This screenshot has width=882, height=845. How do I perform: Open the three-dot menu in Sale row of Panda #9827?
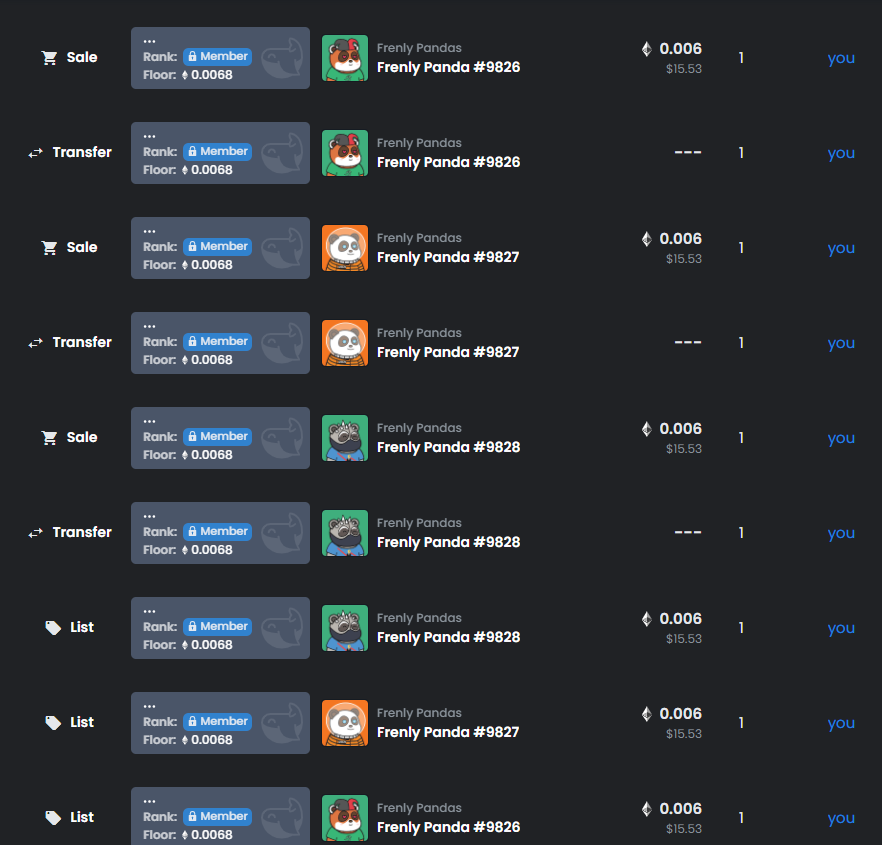tap(149, 232)
